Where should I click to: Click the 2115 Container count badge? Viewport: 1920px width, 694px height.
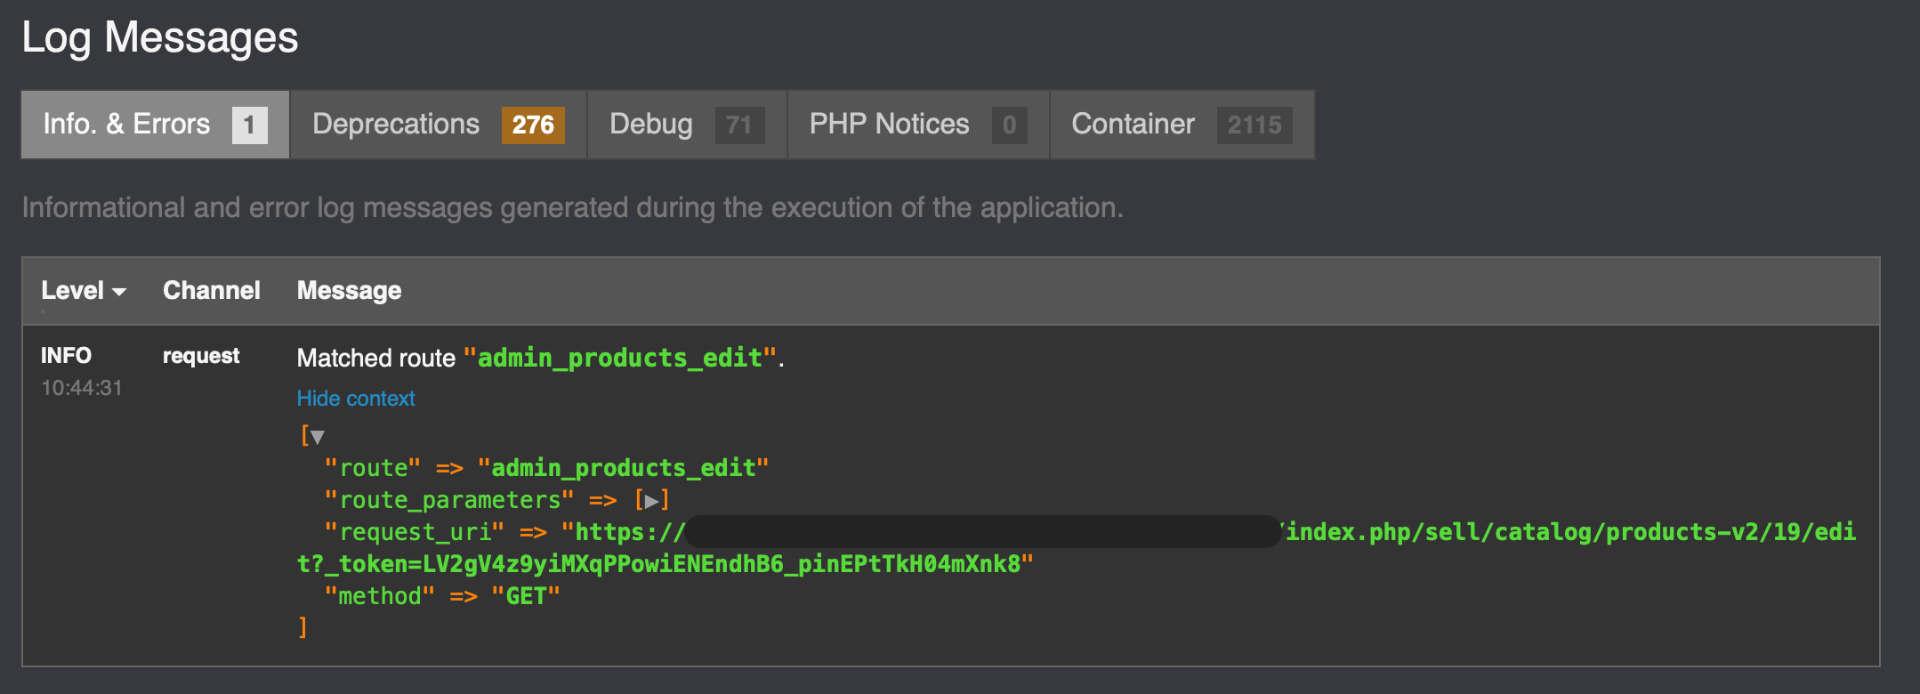point(1254,125)
